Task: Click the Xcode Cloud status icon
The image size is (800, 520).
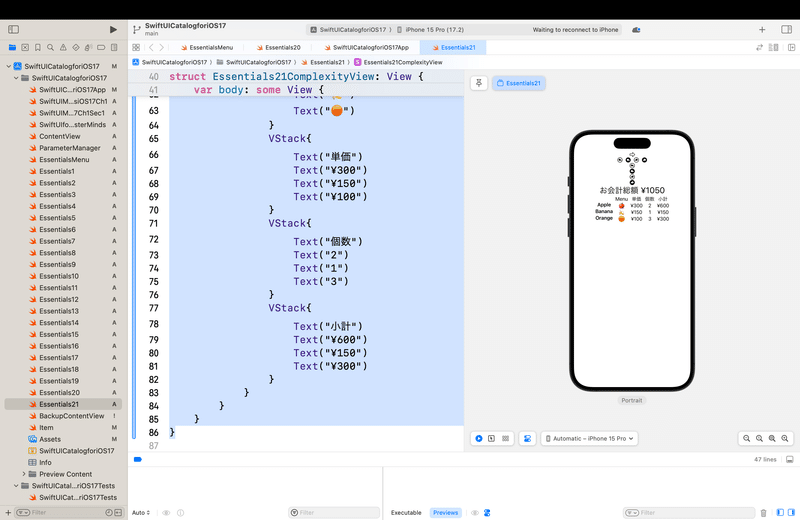Action: [636, 30]
